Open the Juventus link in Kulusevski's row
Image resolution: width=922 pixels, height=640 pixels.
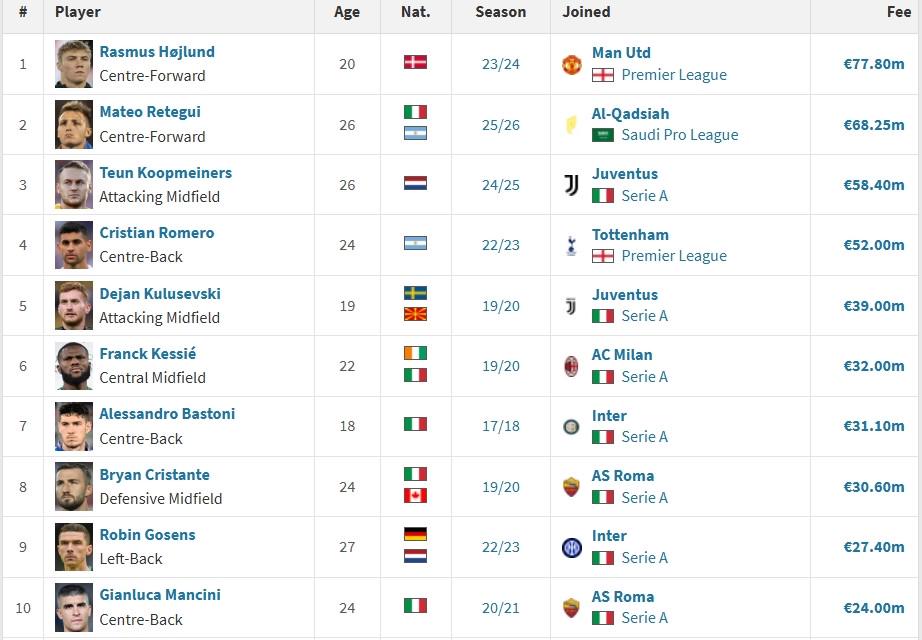624,295
